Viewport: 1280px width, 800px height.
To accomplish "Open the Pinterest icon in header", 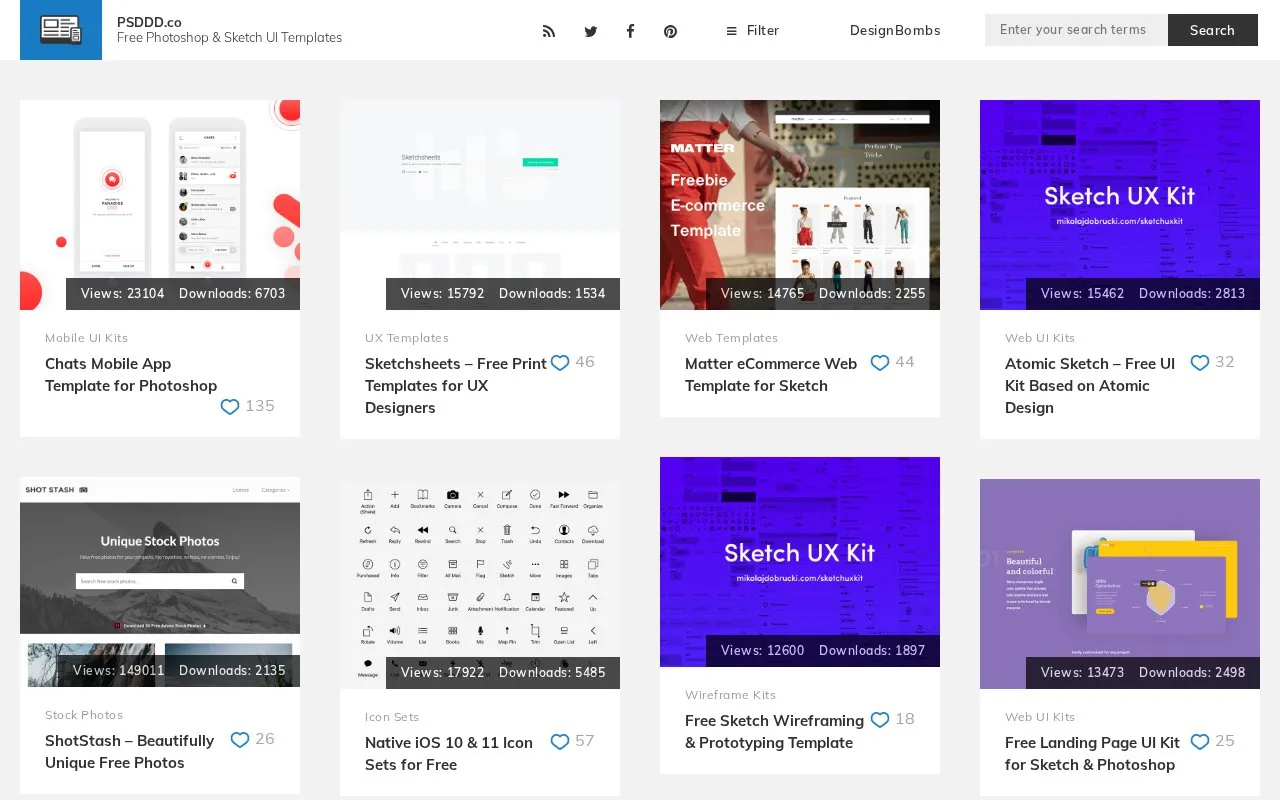I will [x=671, y=31].
